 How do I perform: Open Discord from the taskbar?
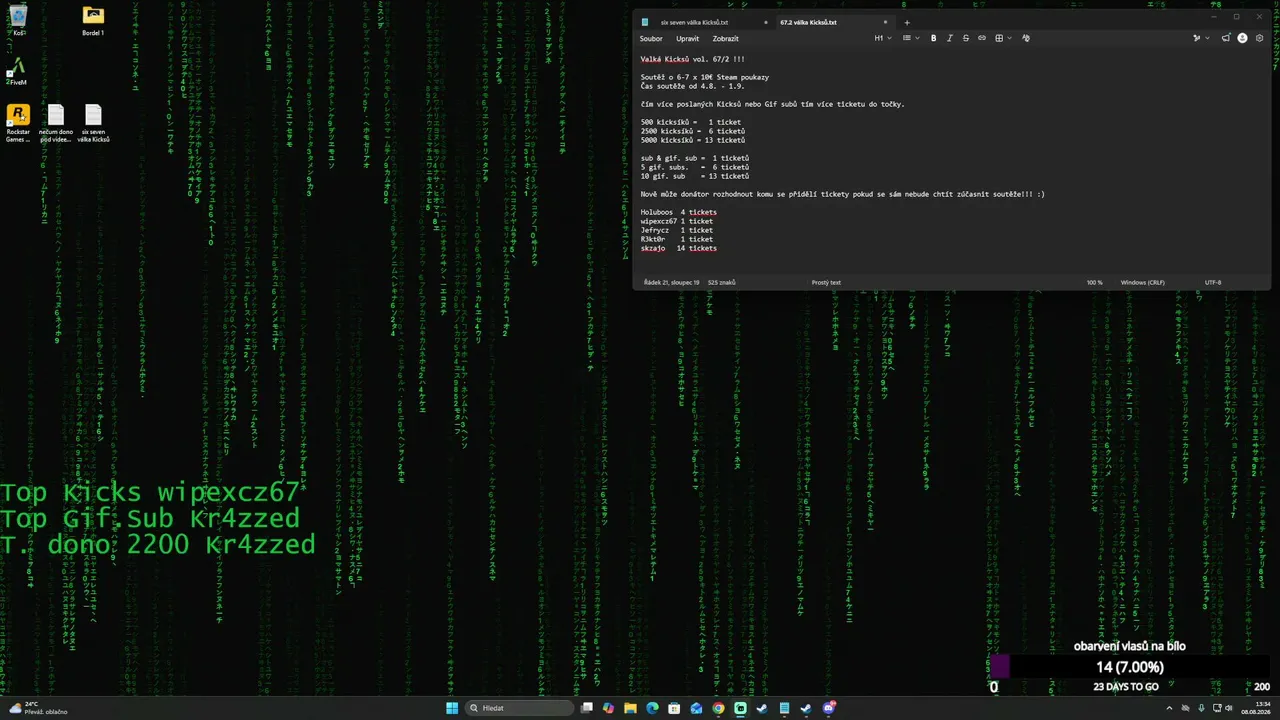[829, 708]
